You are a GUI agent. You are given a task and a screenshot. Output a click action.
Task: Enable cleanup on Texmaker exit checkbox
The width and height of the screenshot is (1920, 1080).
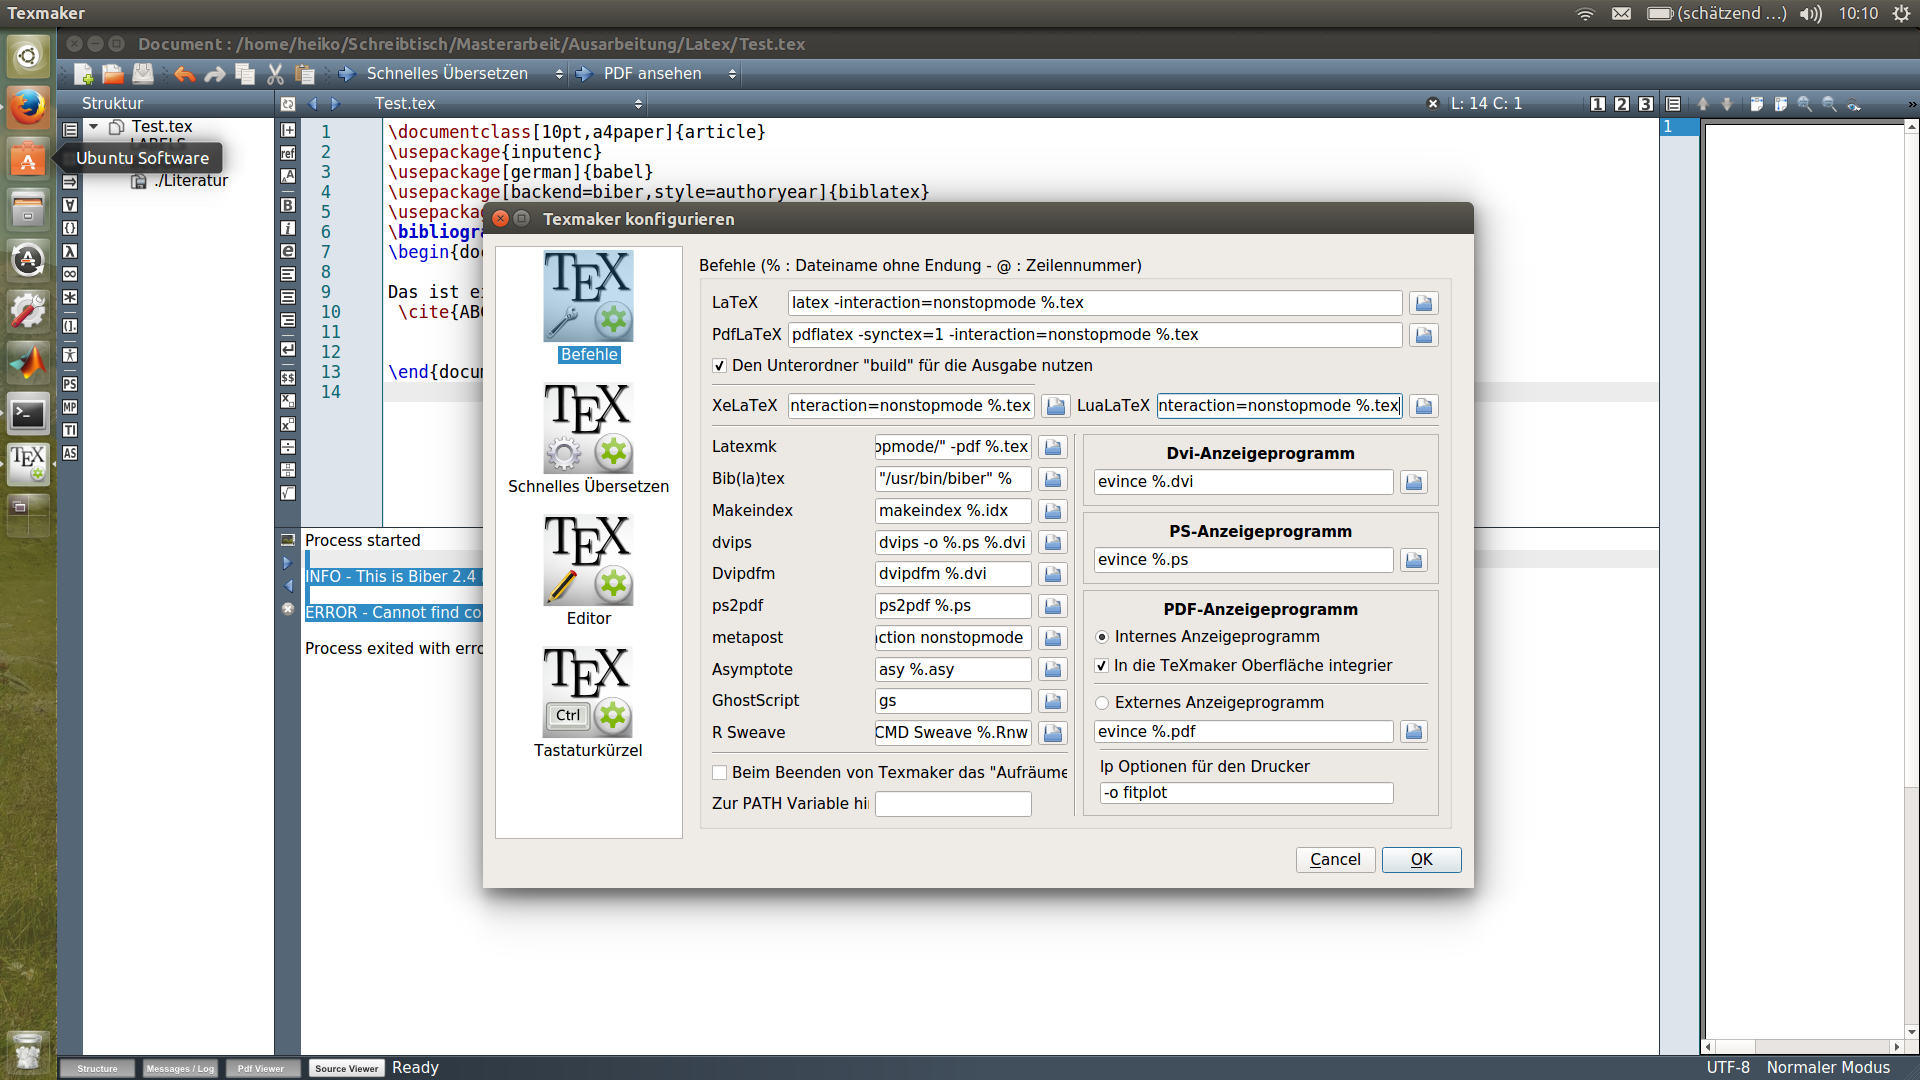(719, 773)
